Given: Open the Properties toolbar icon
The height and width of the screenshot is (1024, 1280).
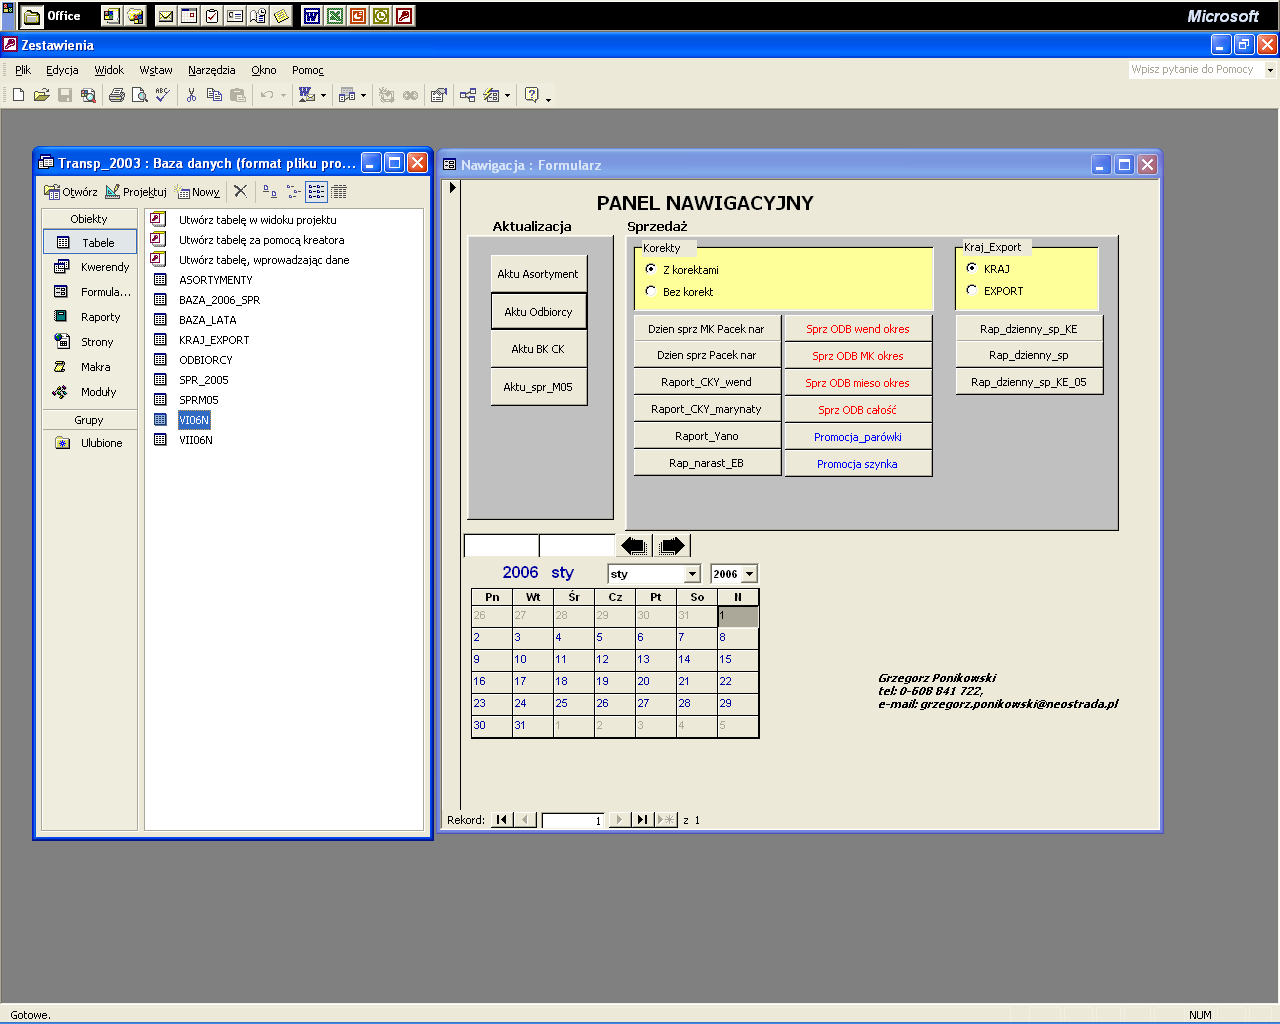Looking at the screenshot, I should [438, 95].
